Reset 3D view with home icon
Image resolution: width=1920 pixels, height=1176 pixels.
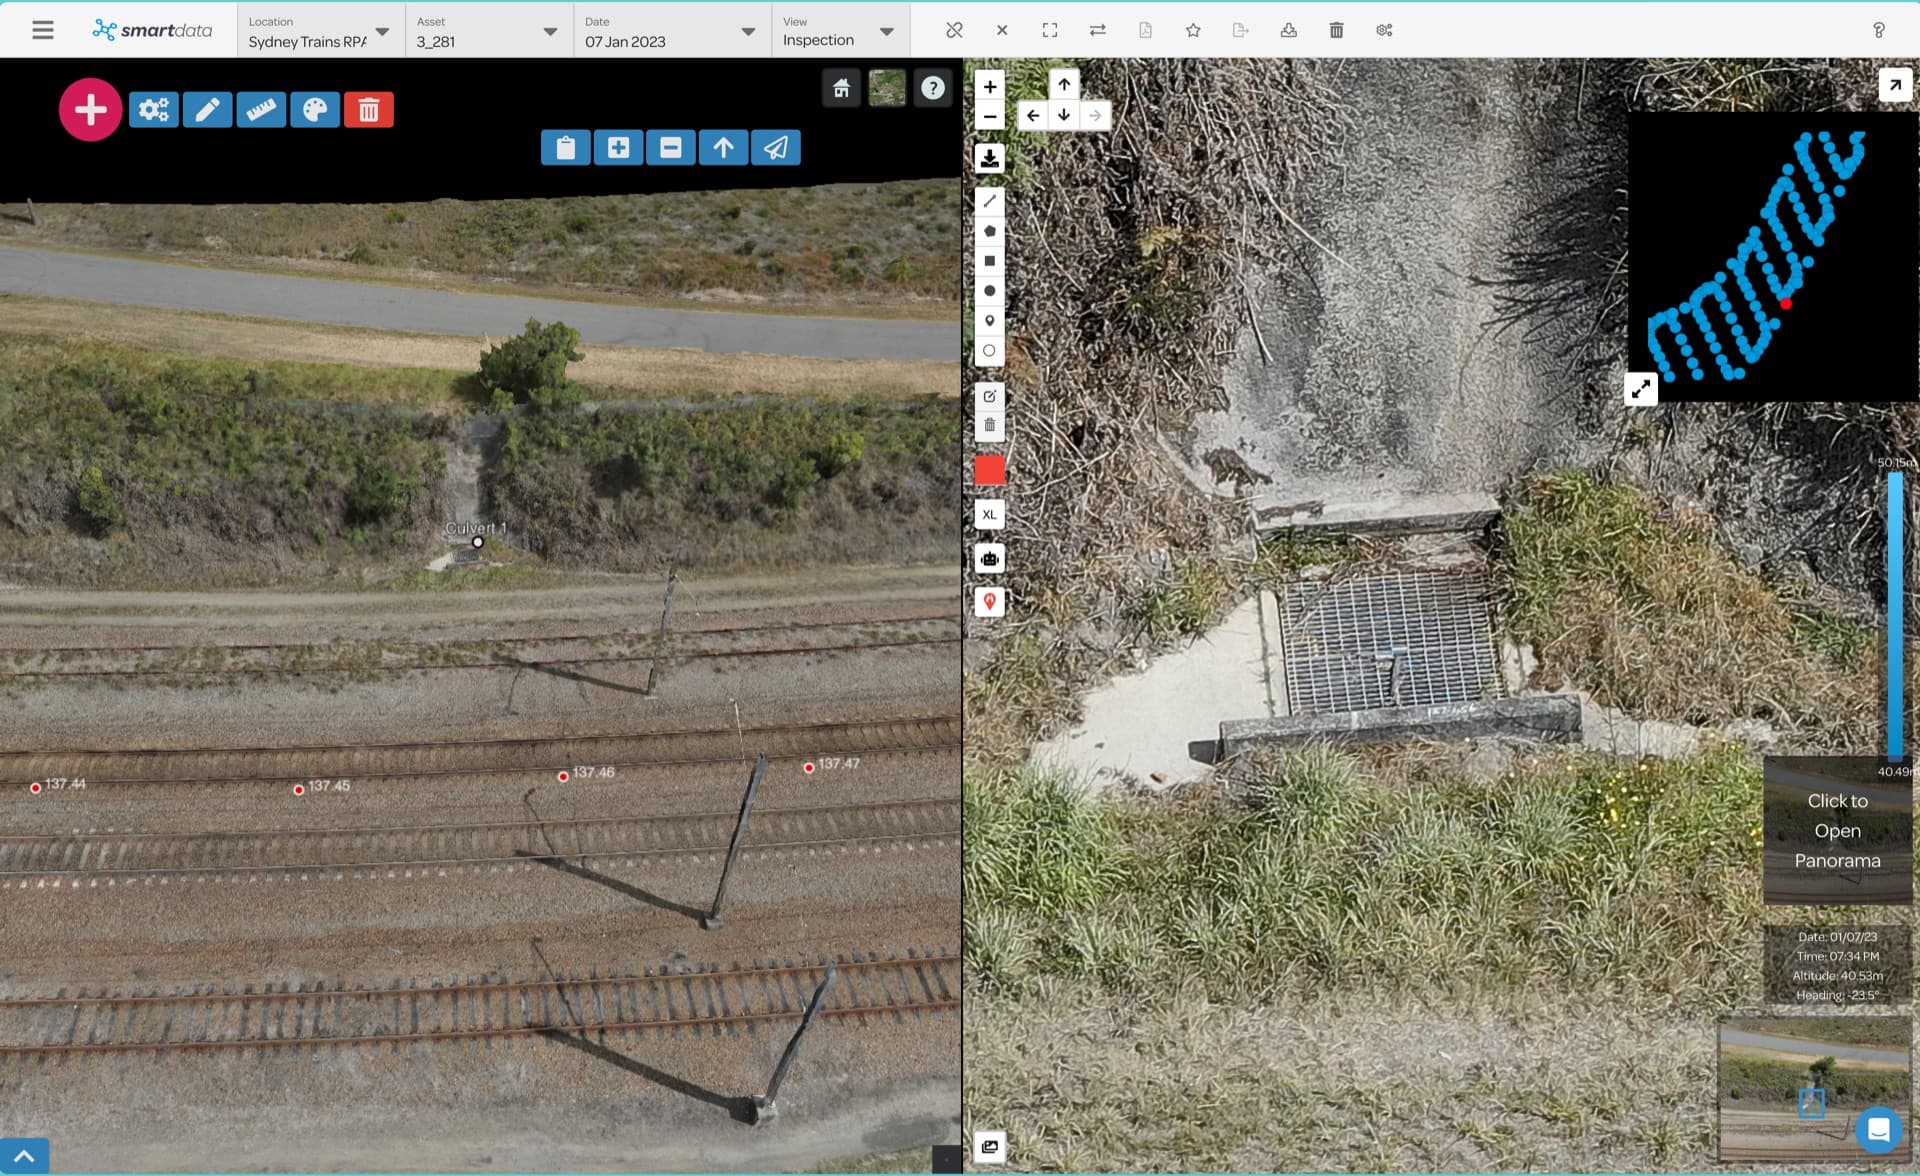point(841,88)
